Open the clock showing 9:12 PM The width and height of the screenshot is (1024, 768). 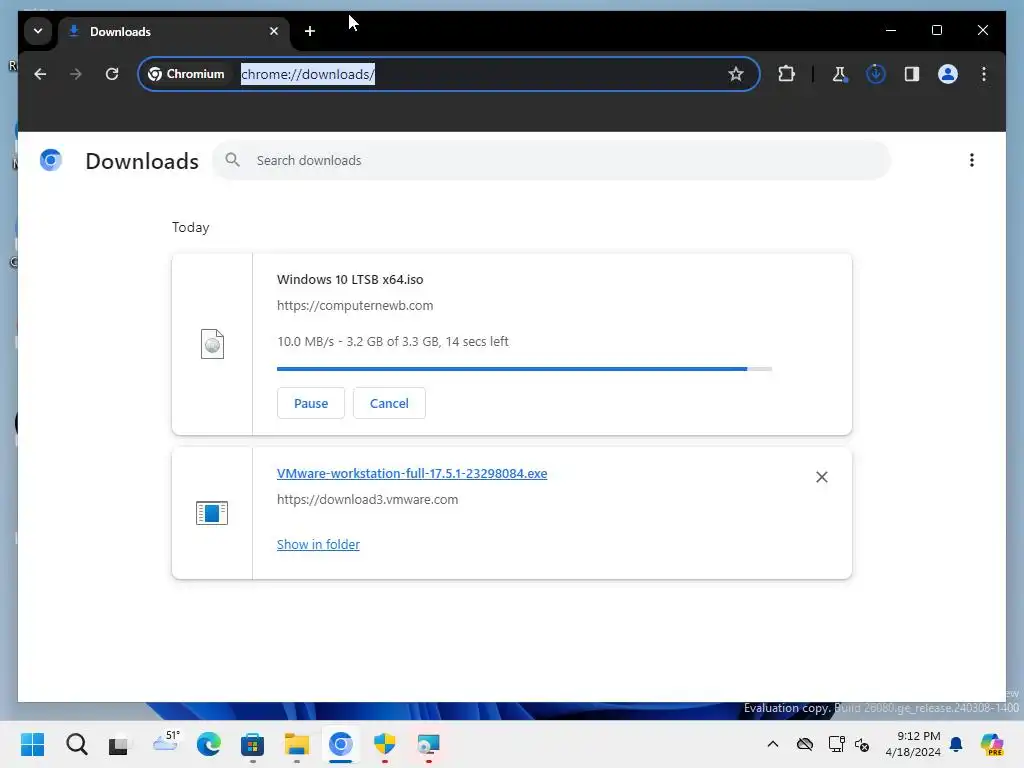(913, 744)
